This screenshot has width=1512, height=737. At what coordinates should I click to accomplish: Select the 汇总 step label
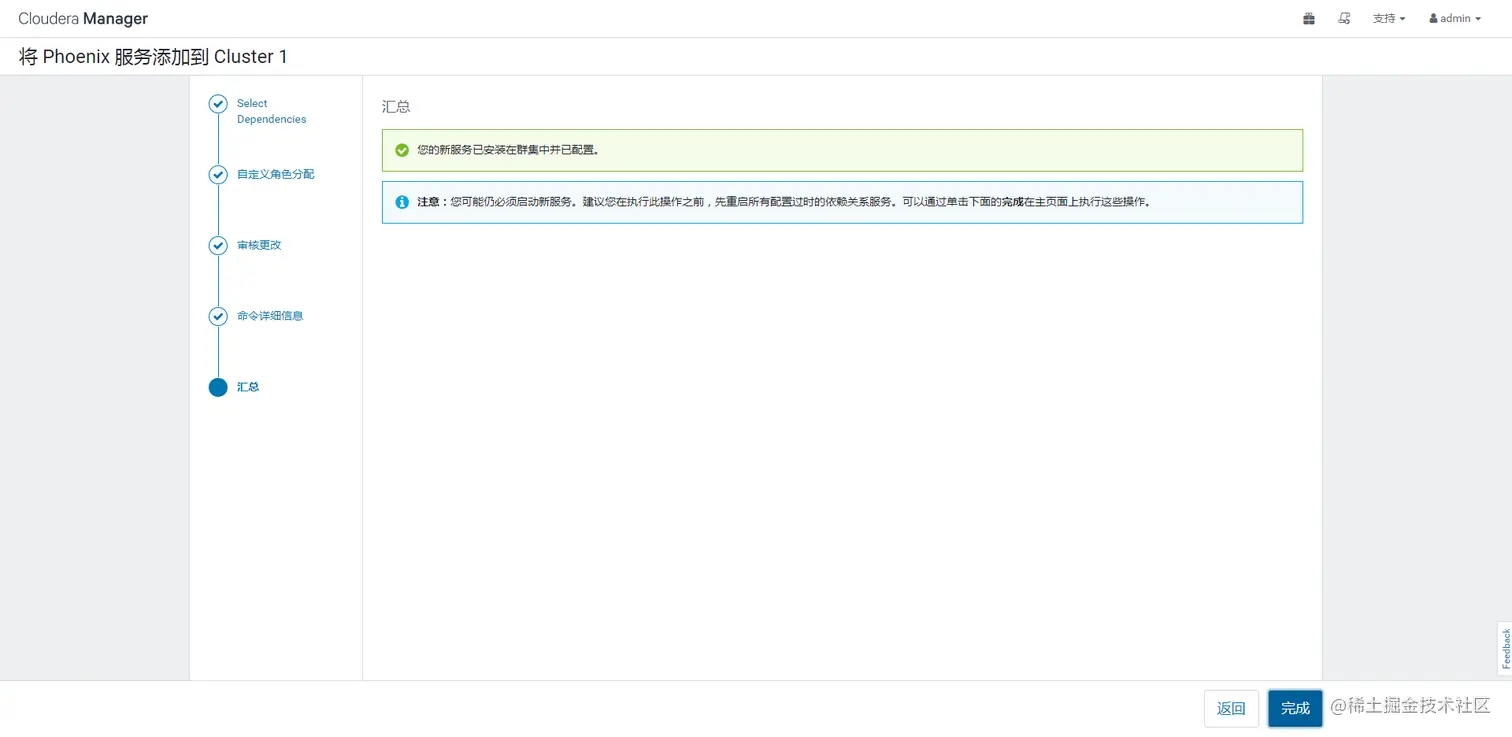click(x=248, y=387)
